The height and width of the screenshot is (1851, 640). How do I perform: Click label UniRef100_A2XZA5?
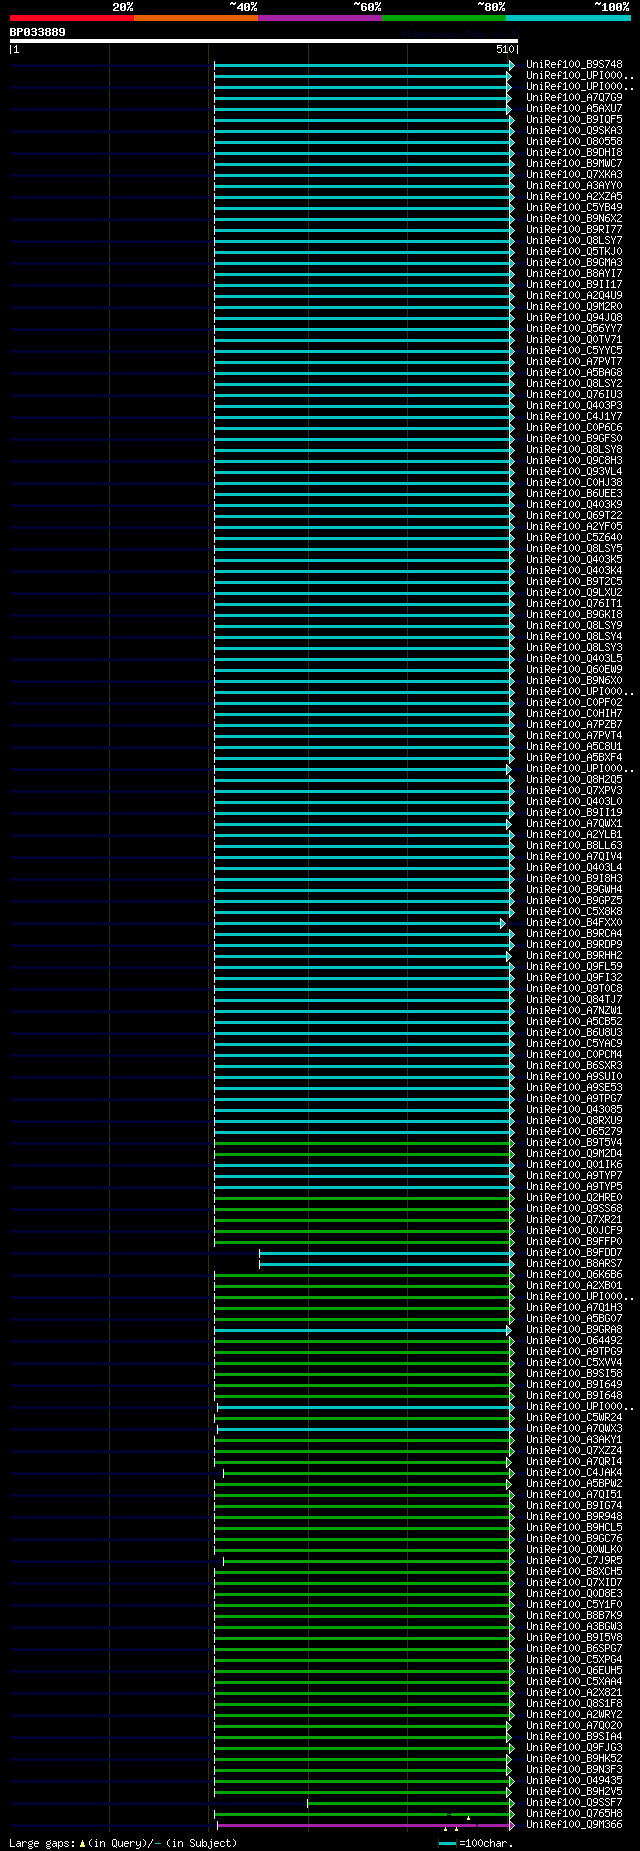pos(574,197)
